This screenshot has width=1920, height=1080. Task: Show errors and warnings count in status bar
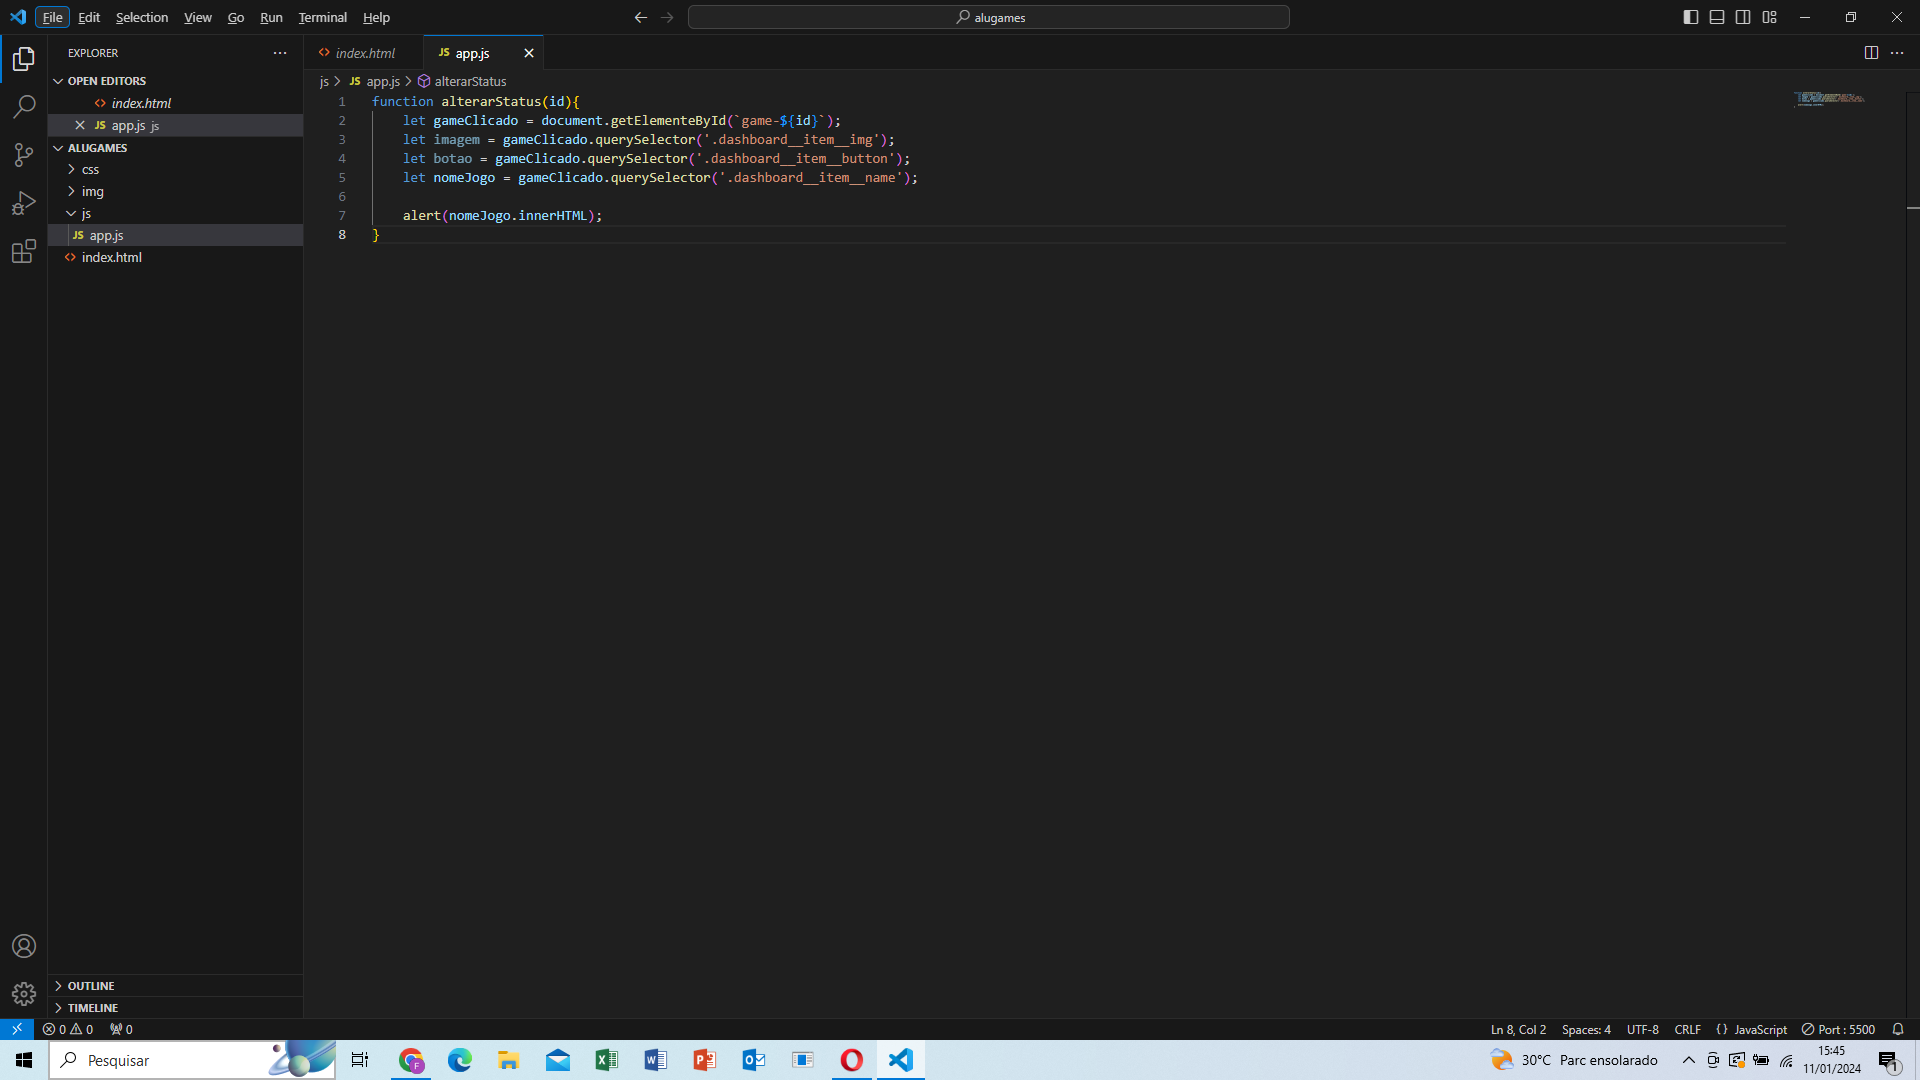(68, 1029)
